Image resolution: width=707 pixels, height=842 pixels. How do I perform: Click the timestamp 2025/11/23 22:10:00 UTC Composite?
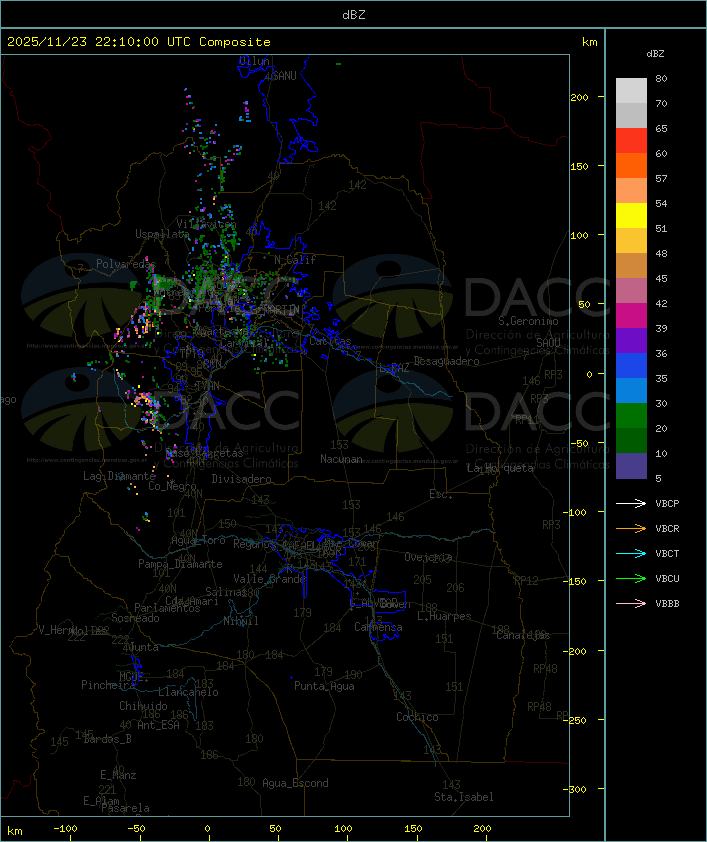pyautogui.click(x=139, y=42)
